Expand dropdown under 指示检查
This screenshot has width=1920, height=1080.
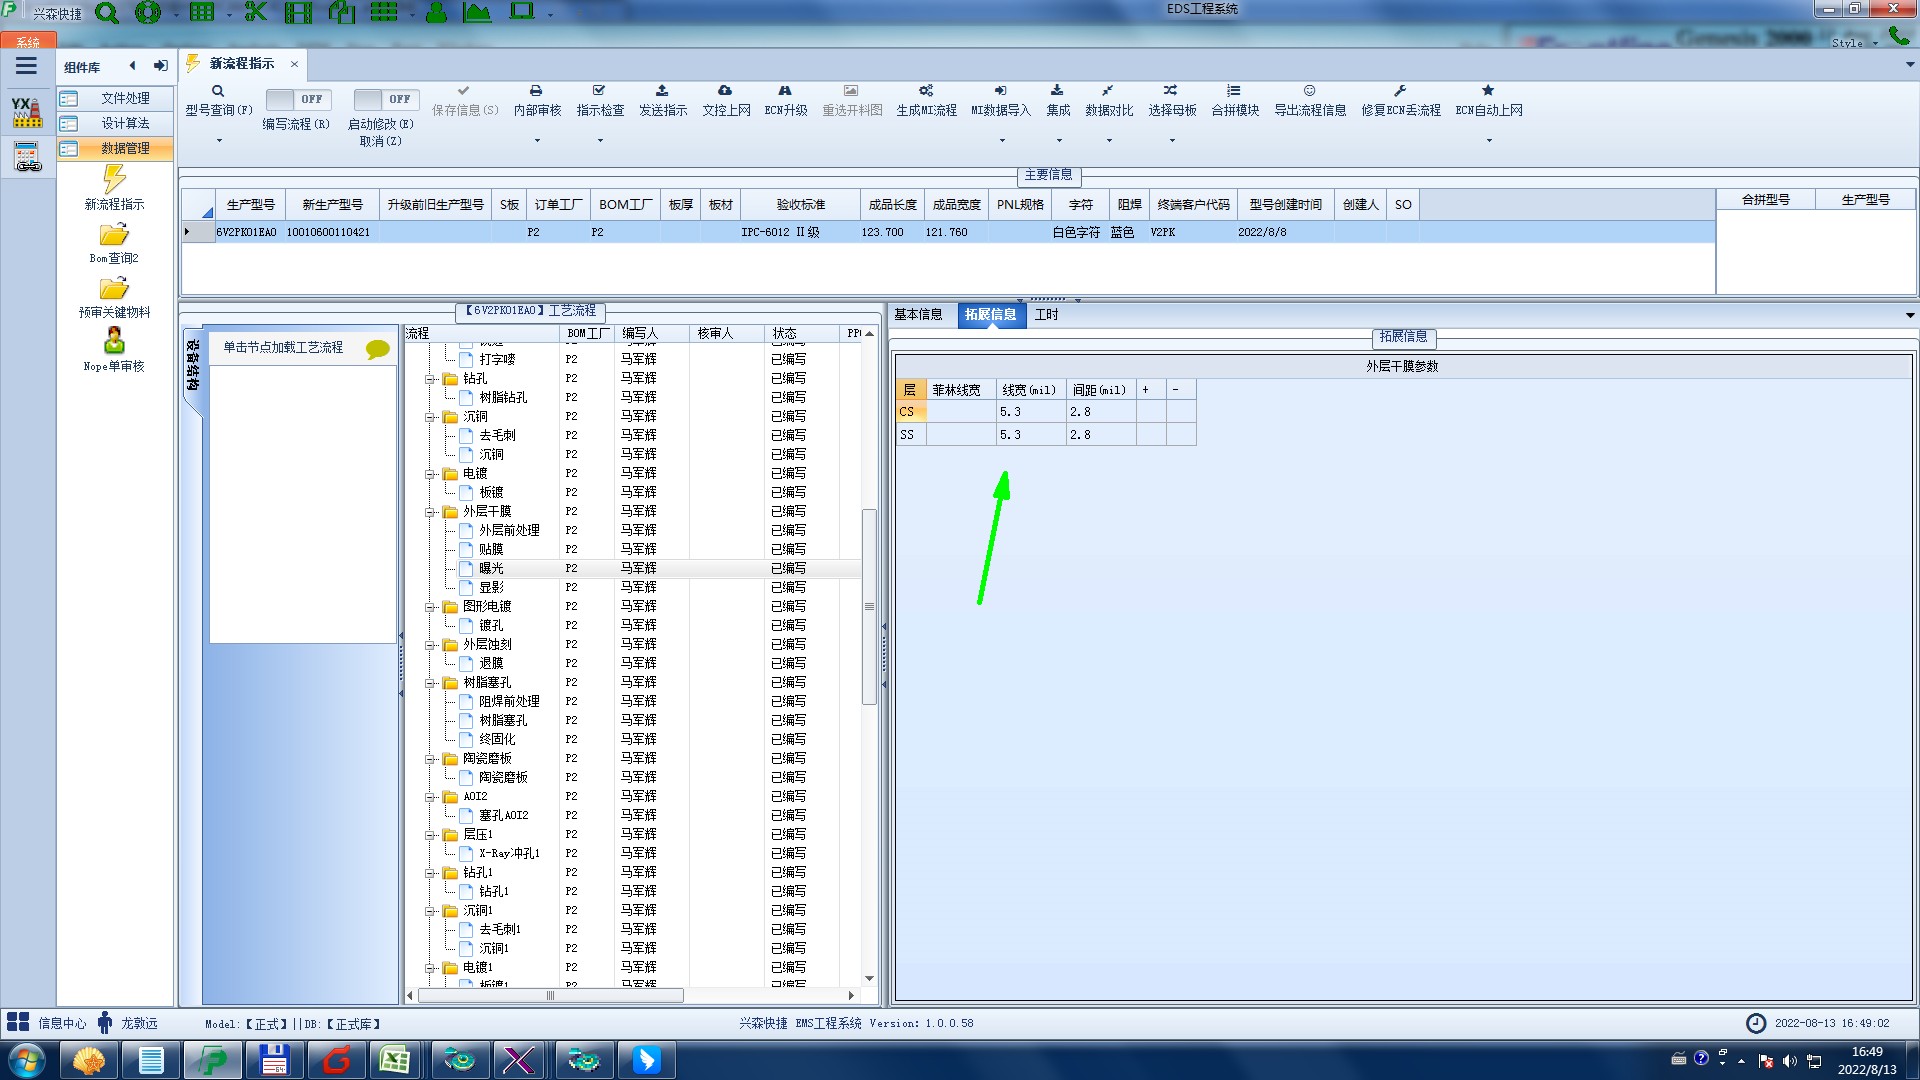tap(600, 141)
